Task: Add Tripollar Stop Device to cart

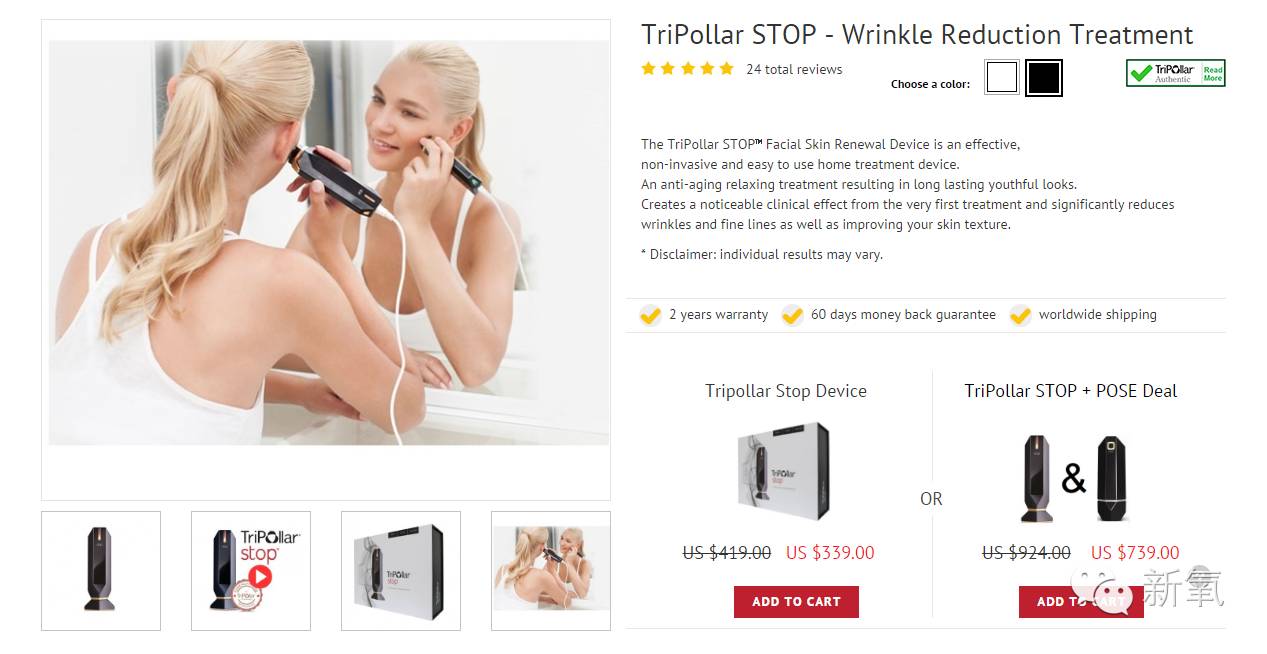Action: [x=796, y=602]
